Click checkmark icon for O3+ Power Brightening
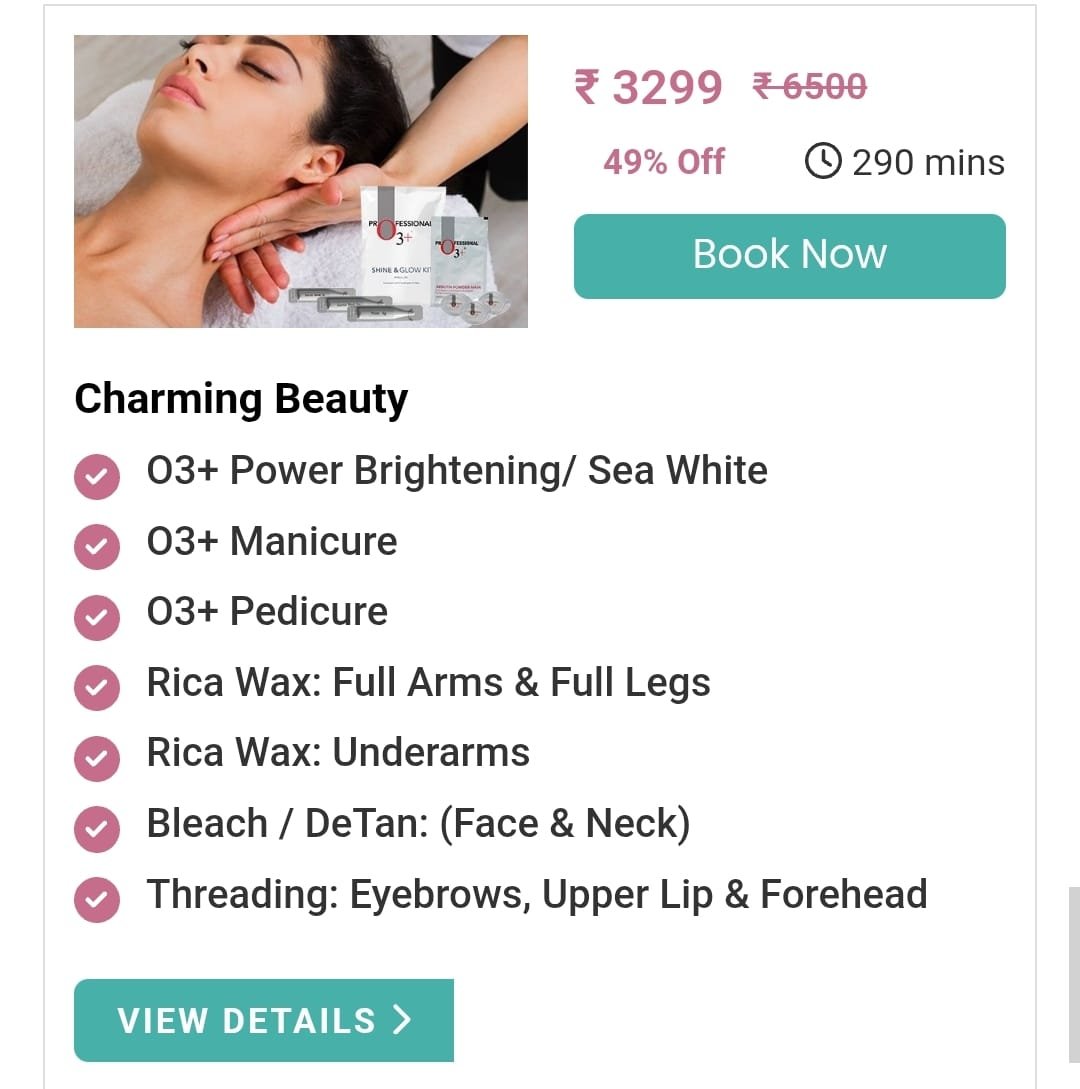Viewport: 1080px width, 1089px height. 97,476
